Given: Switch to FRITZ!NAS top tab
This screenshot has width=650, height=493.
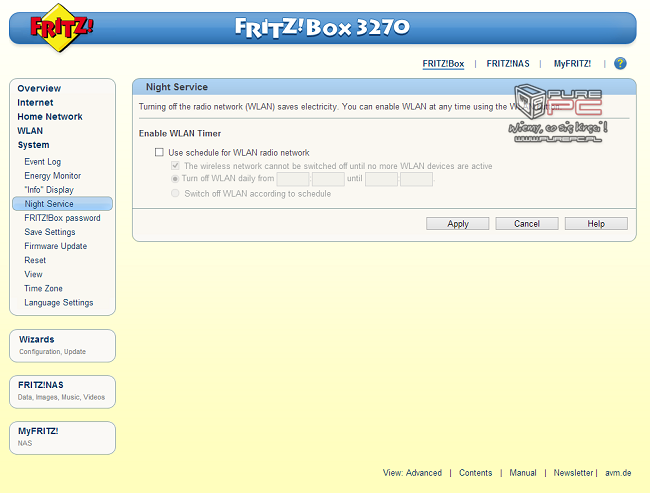Looking at the screenshot, I should (508, 64).
